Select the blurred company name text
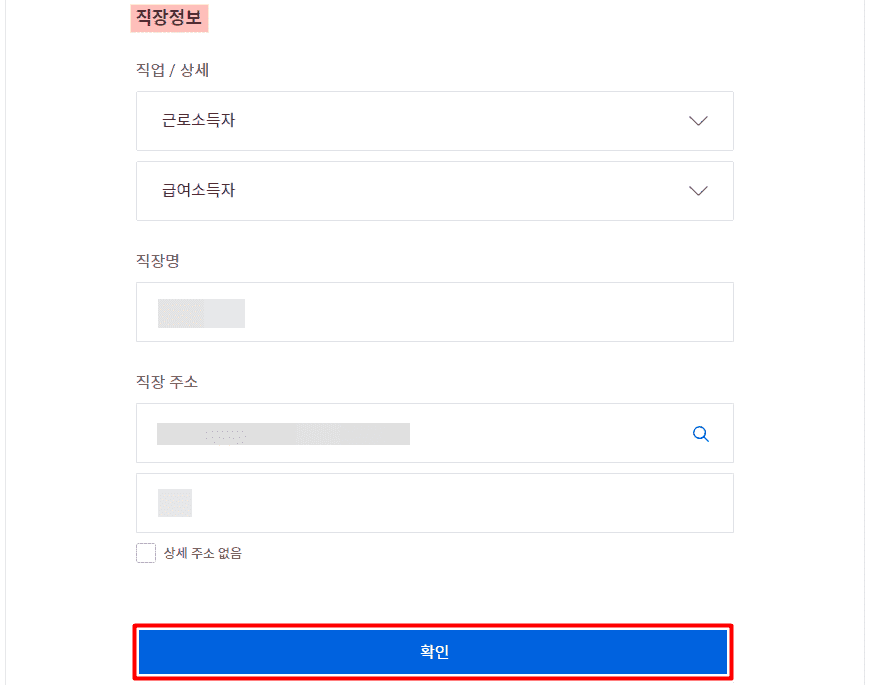The image size is (869, 685). pos(201,313)
